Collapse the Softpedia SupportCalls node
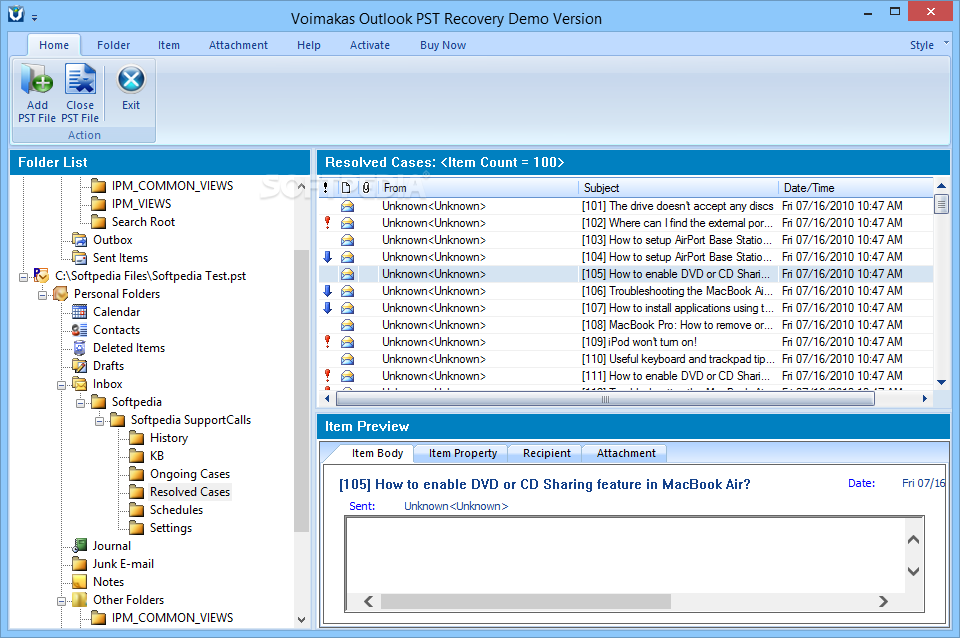This screenshot has height=638, width=960. [x=99, y=421]
